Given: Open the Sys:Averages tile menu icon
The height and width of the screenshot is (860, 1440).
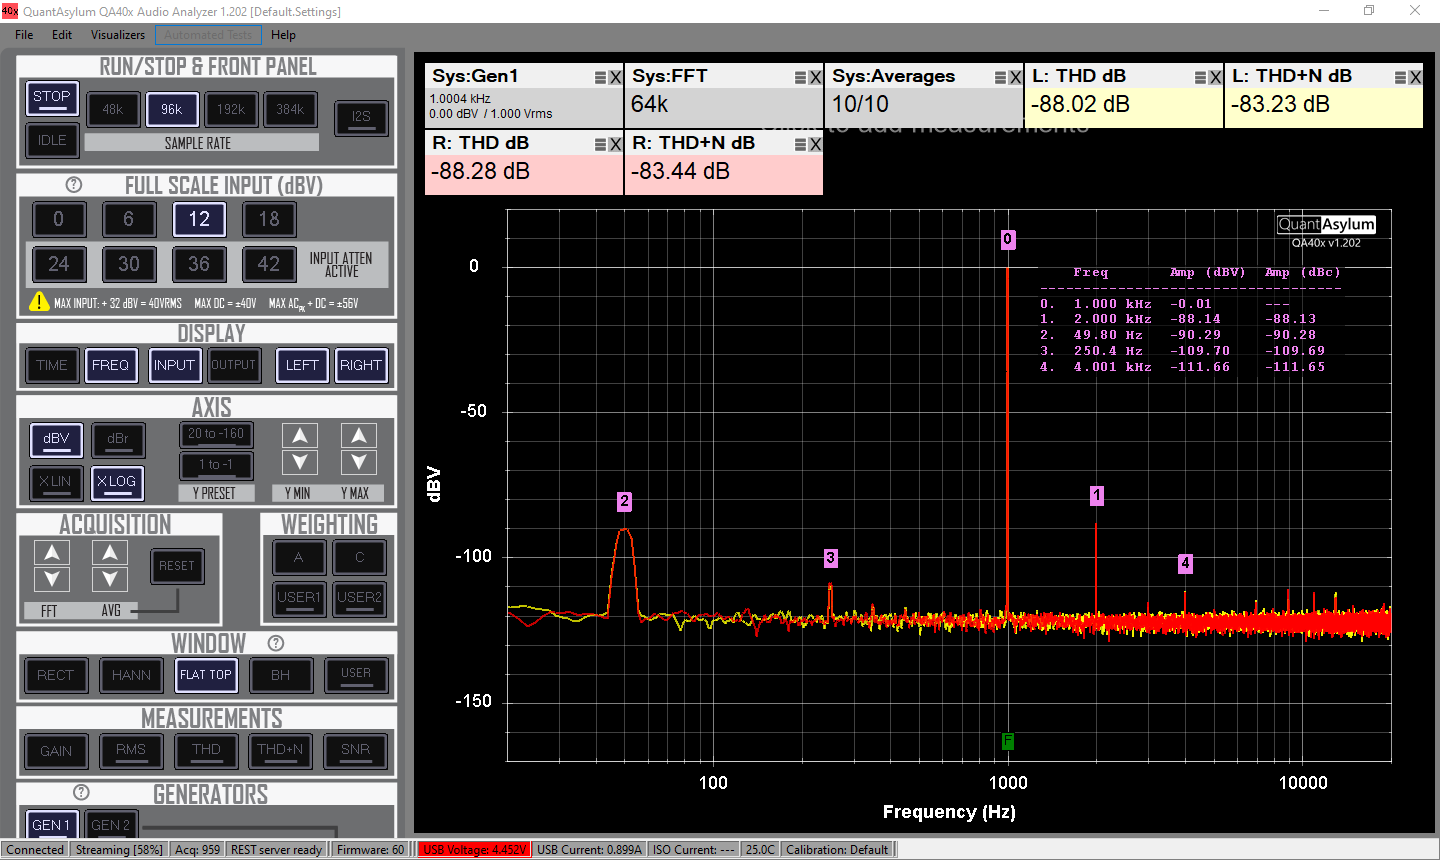Looking at the screenshot, I should coord(1000,77).
